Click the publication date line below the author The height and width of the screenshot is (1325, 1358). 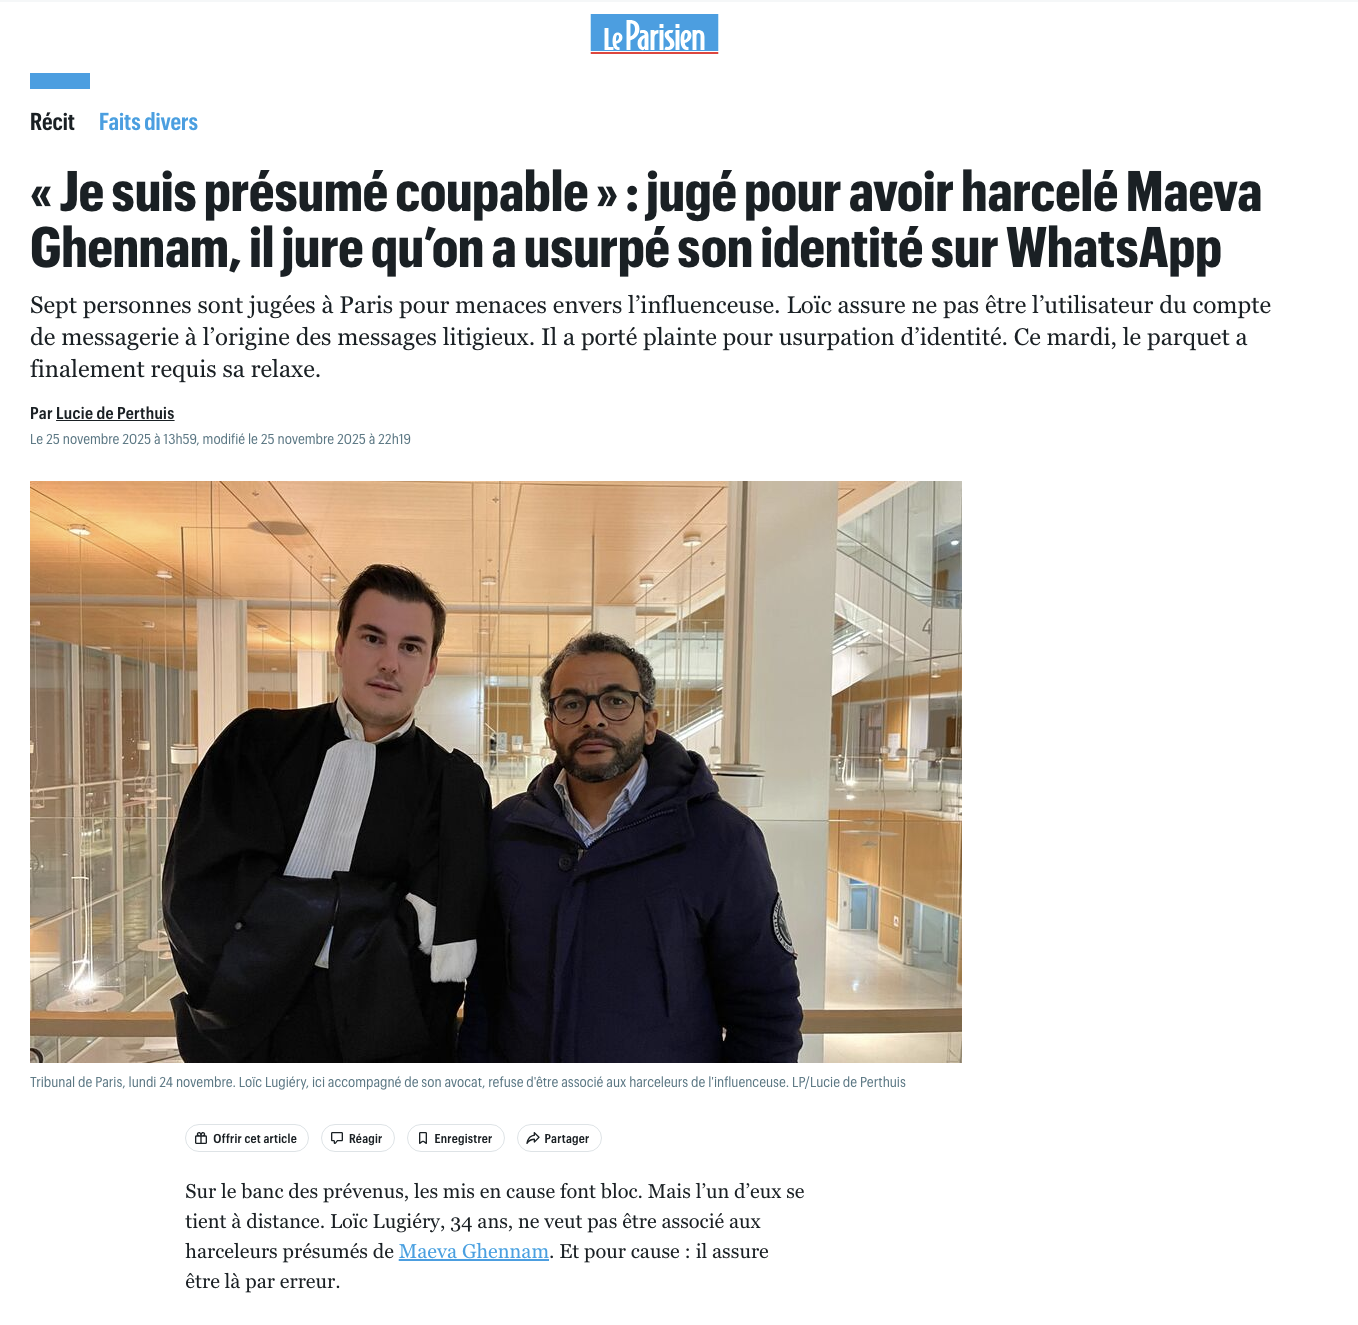point(220,439)
